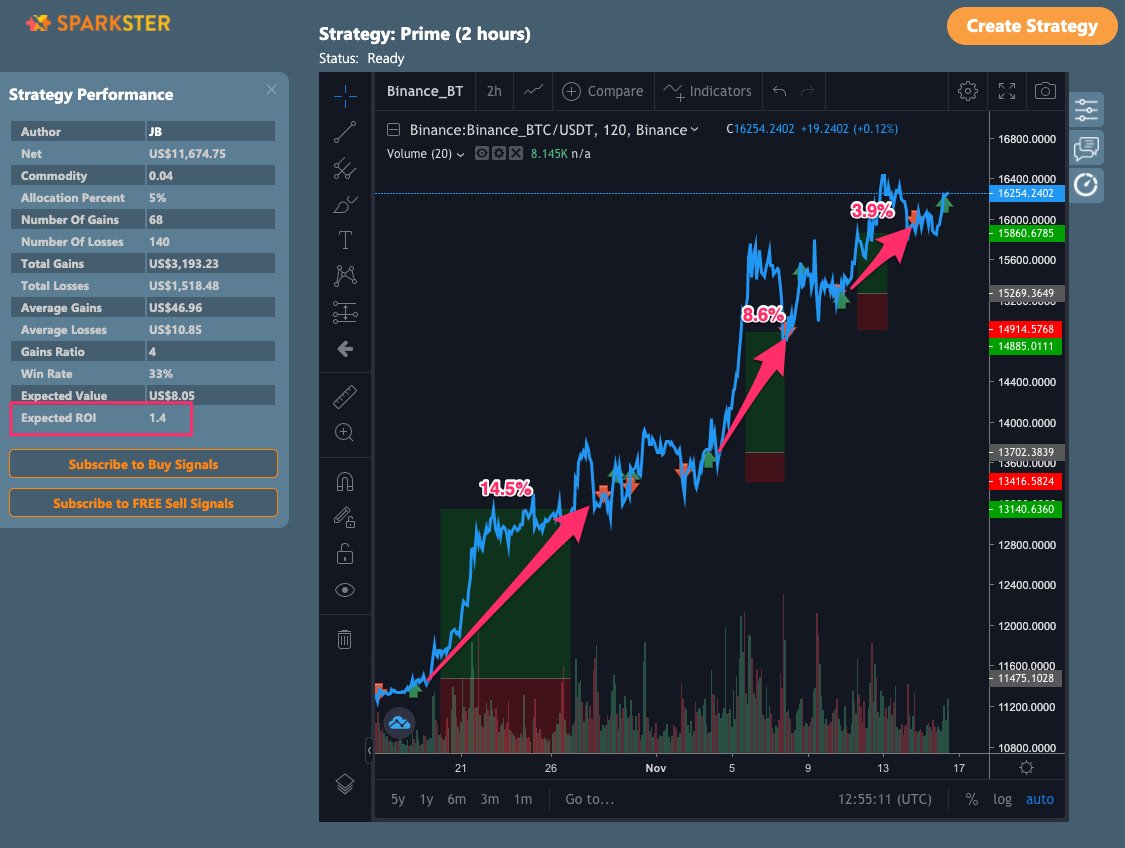1125x848 pixels.
Task: Click the cloud icon on the chart
Action: 399,723
